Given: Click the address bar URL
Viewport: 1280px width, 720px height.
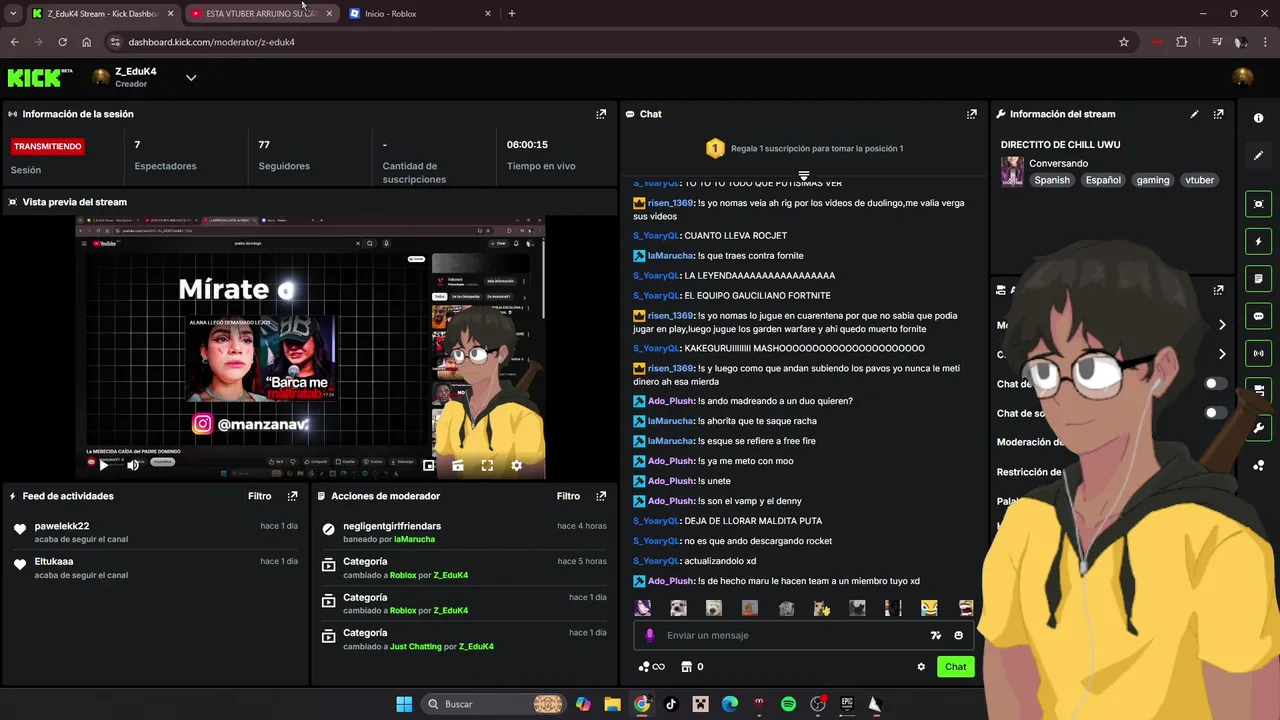Looking at the screenshot, I should tap(211, 42).
